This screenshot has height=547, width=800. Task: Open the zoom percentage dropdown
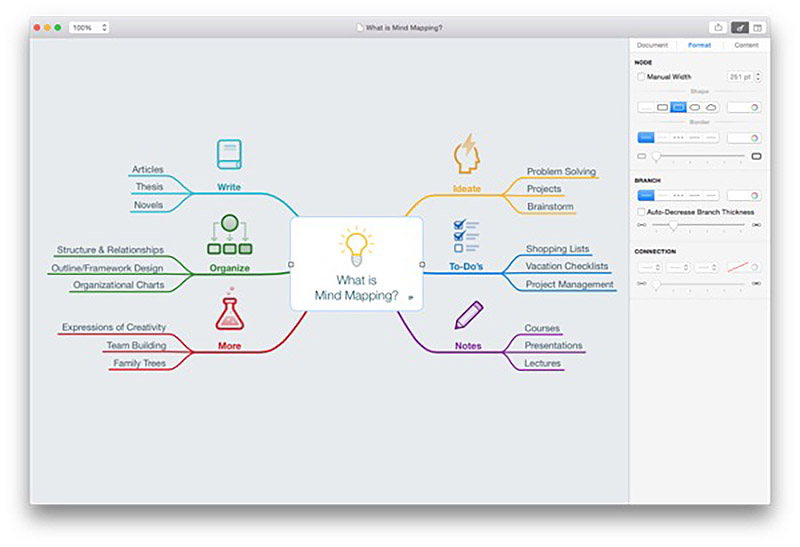89,28
